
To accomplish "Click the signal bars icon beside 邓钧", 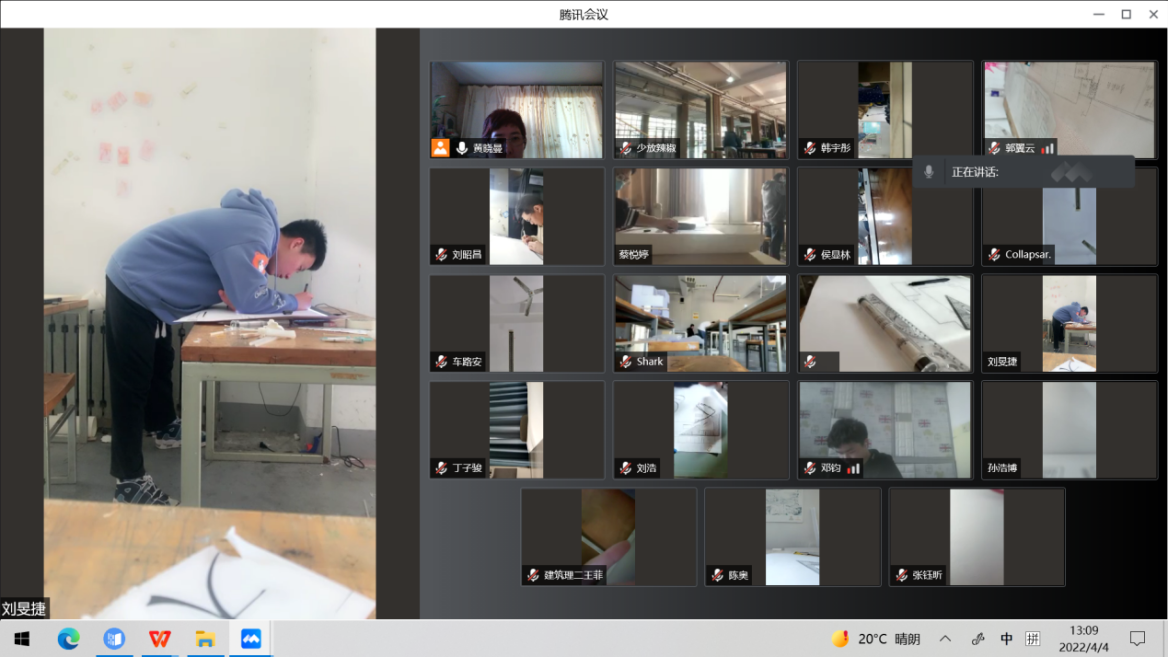I will click(853, 468).
